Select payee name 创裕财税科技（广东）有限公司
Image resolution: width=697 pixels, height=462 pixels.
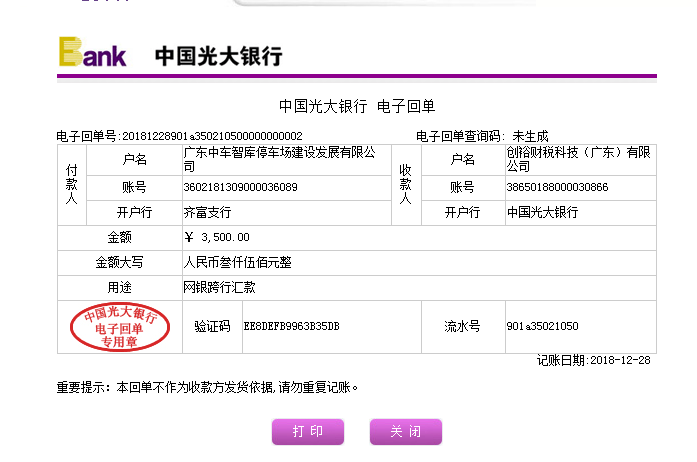pos(578,159)
